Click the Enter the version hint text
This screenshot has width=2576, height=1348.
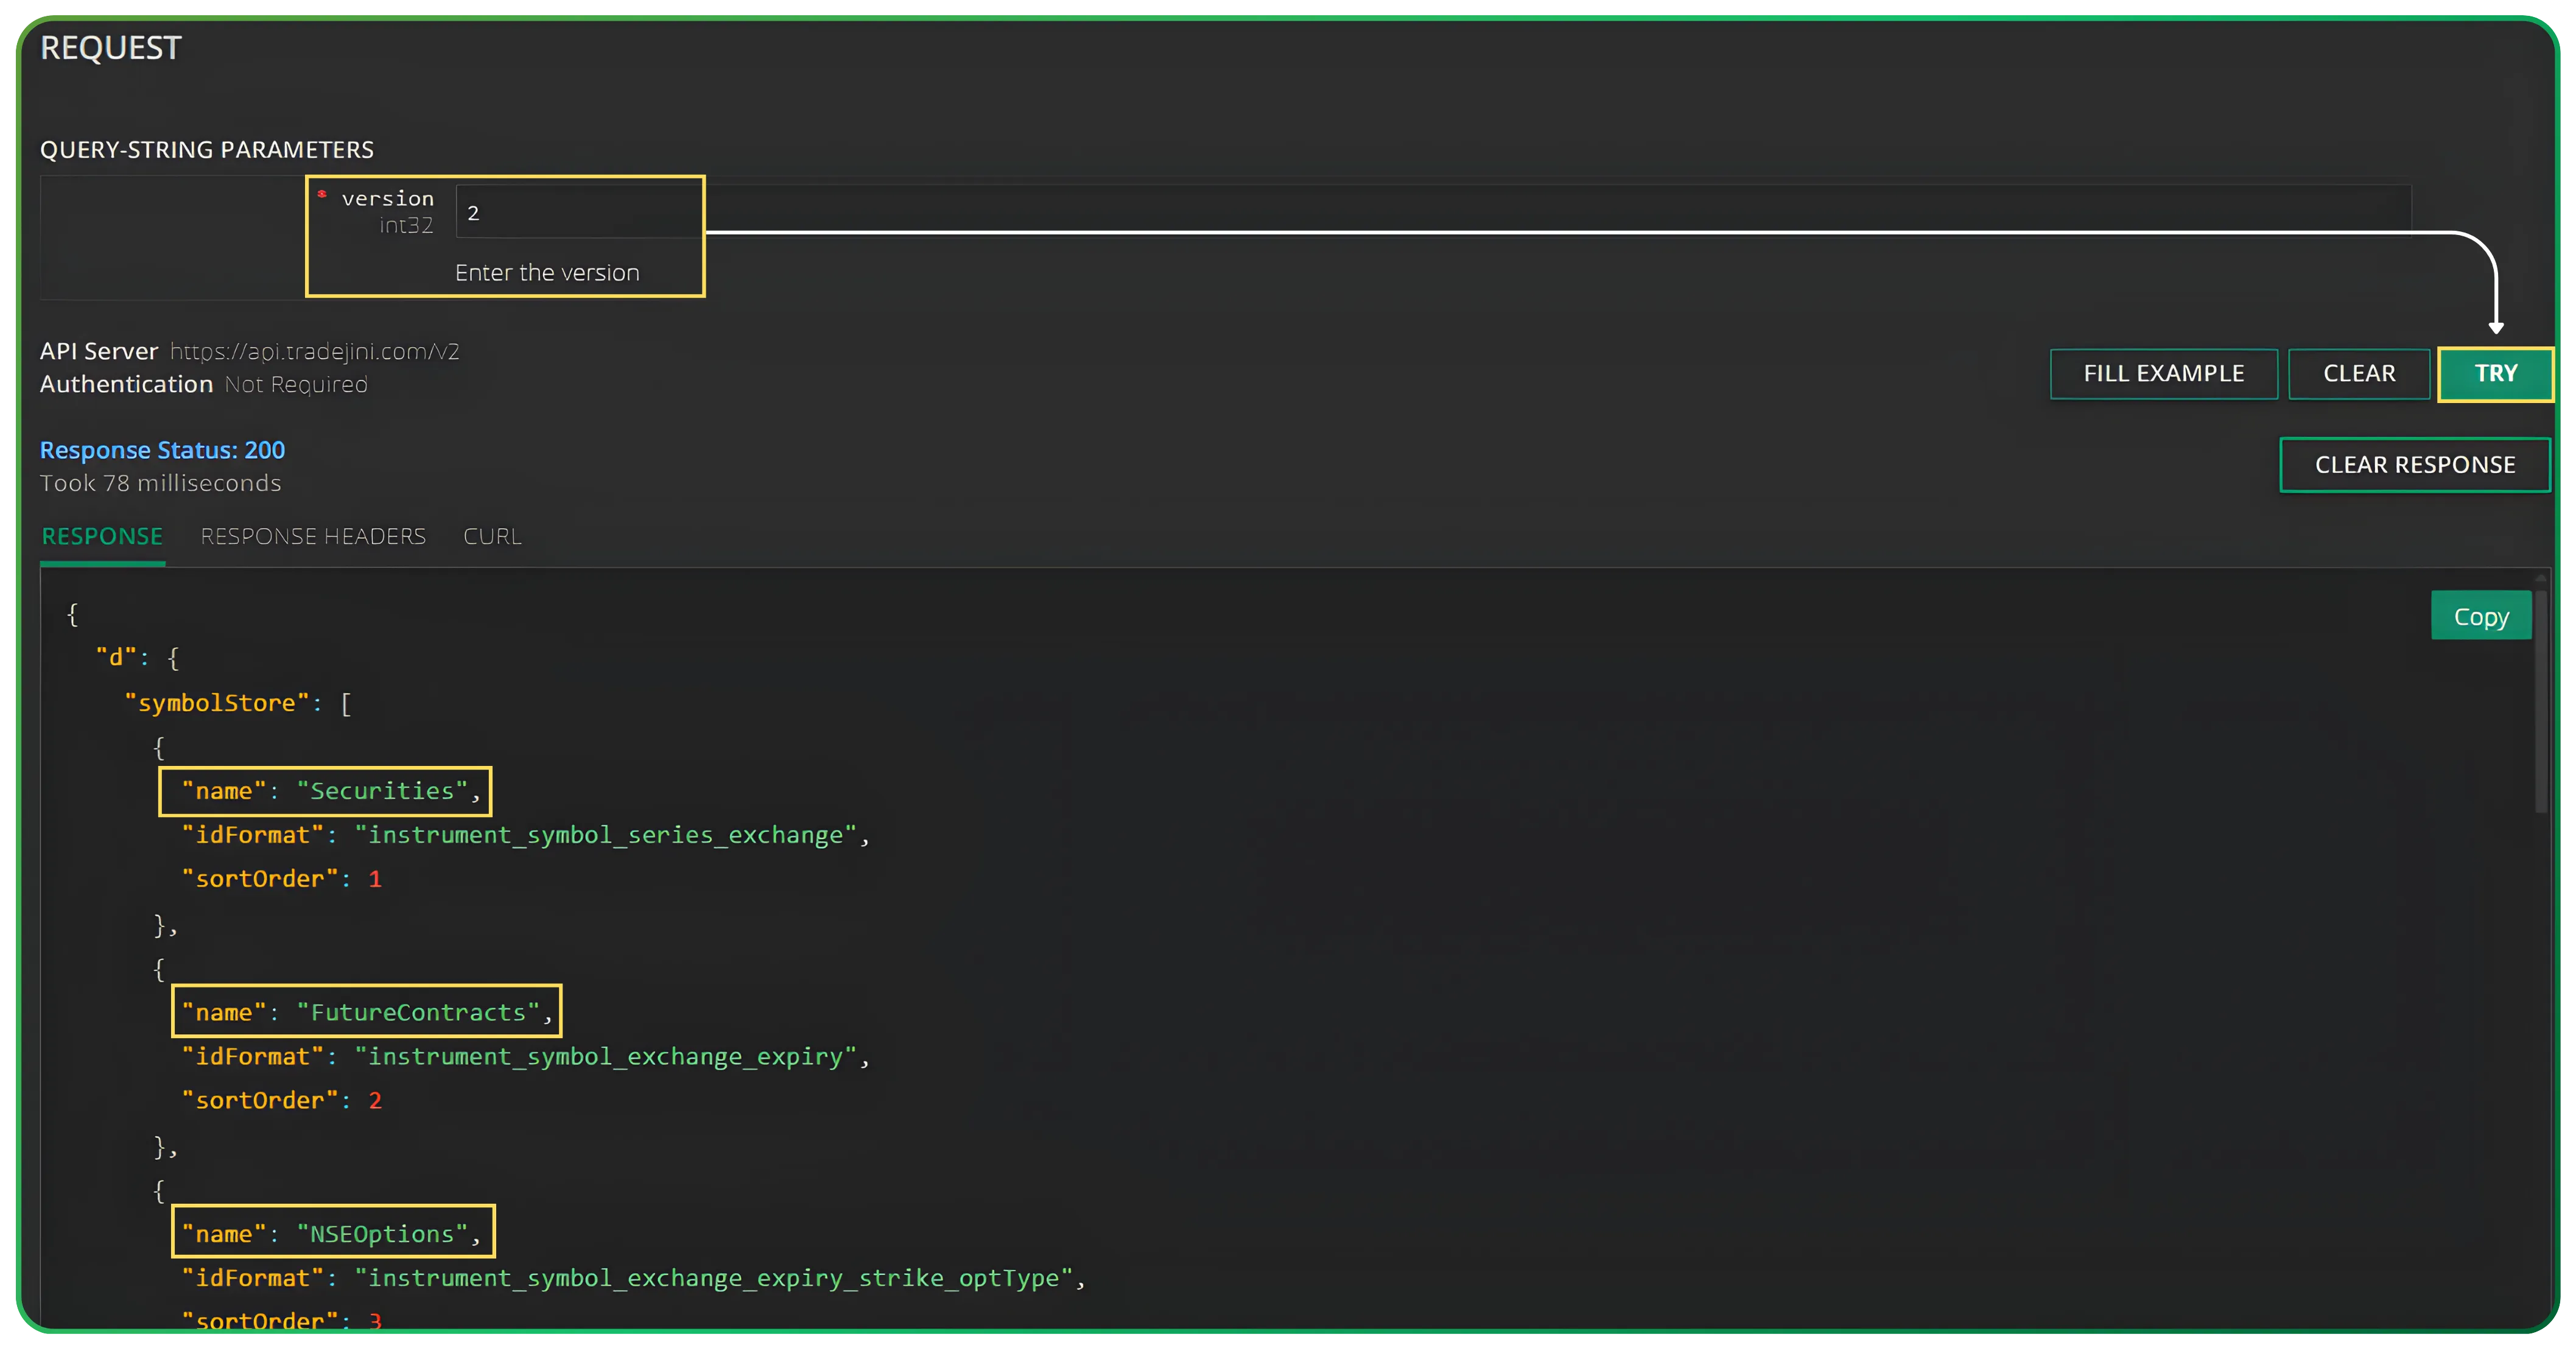[547, 271]
